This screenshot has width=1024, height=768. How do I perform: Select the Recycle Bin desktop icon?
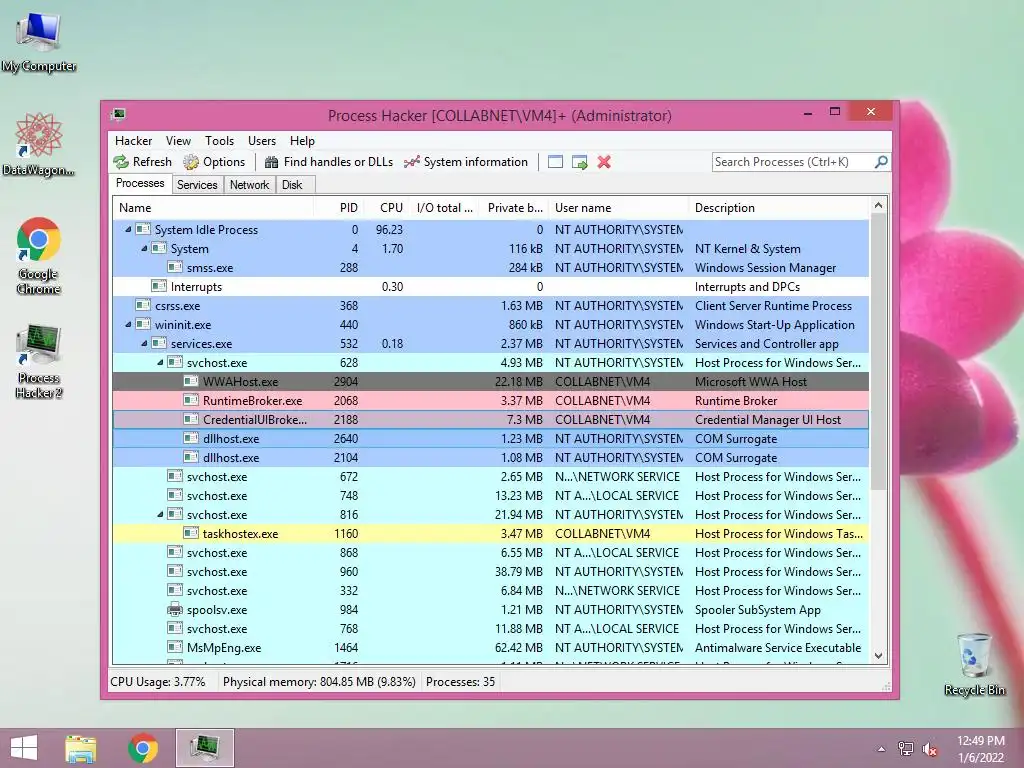tap(974, 664)
